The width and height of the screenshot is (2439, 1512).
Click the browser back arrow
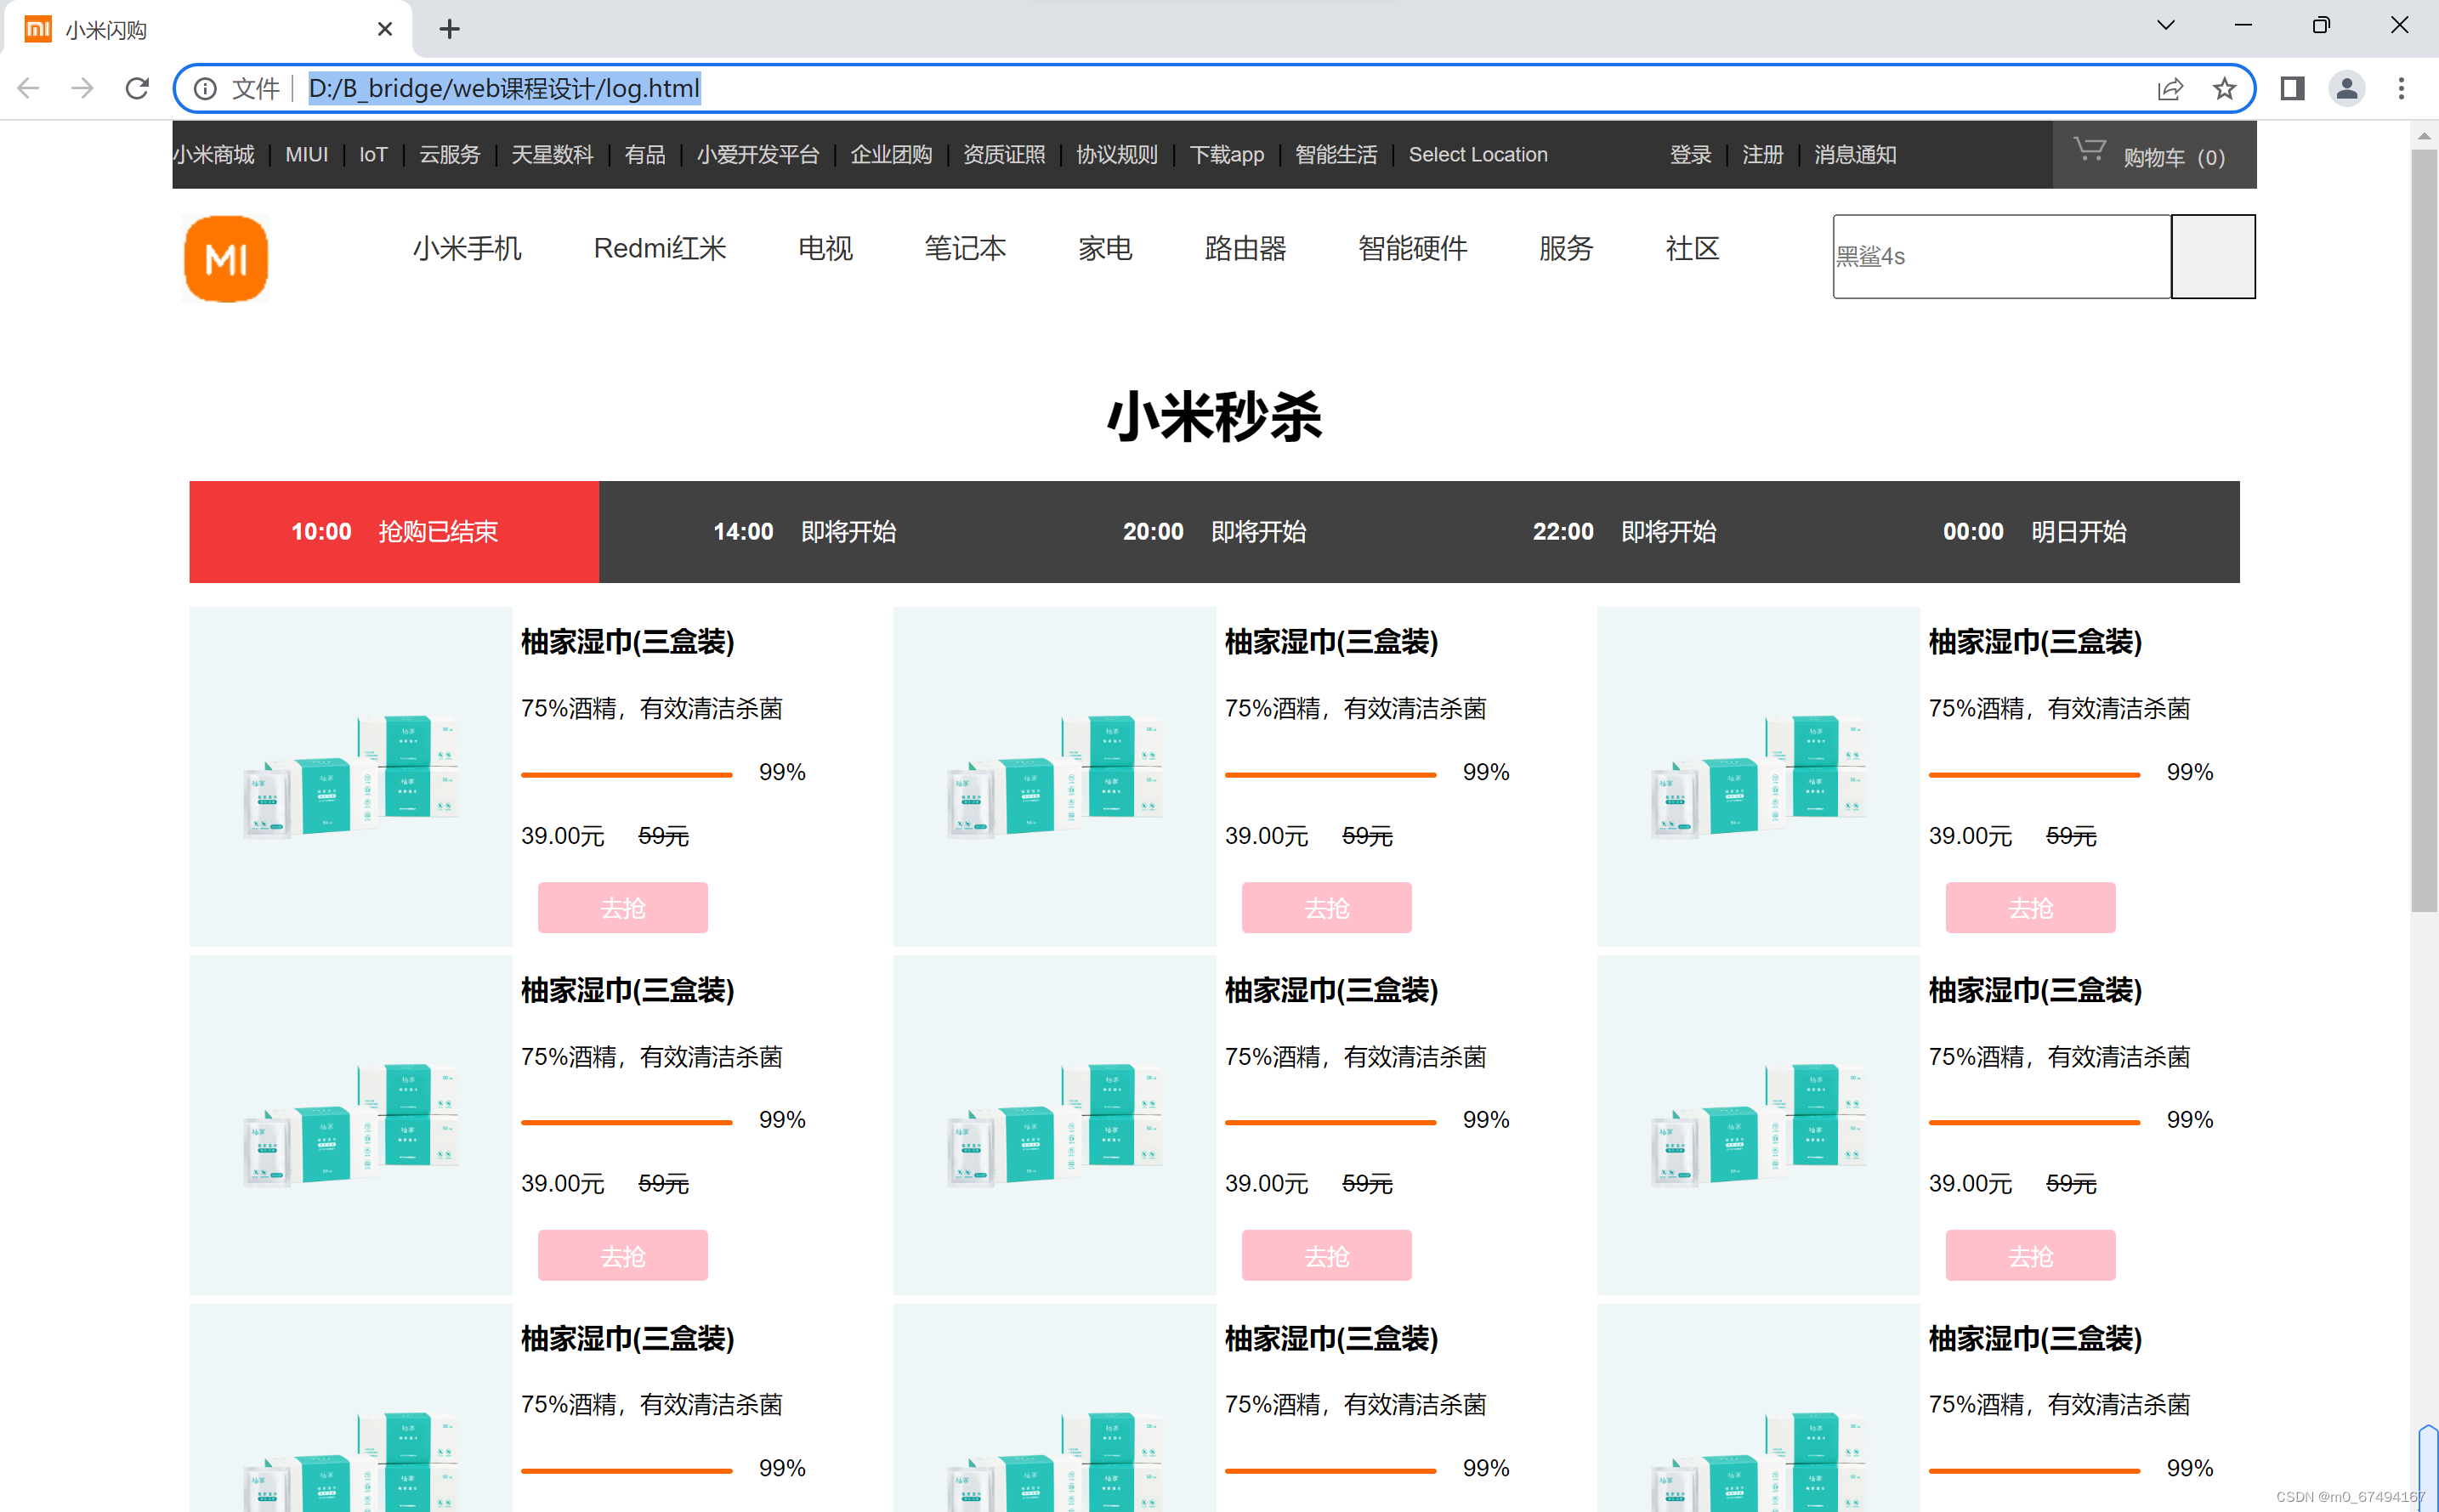(x=28, y=88)
